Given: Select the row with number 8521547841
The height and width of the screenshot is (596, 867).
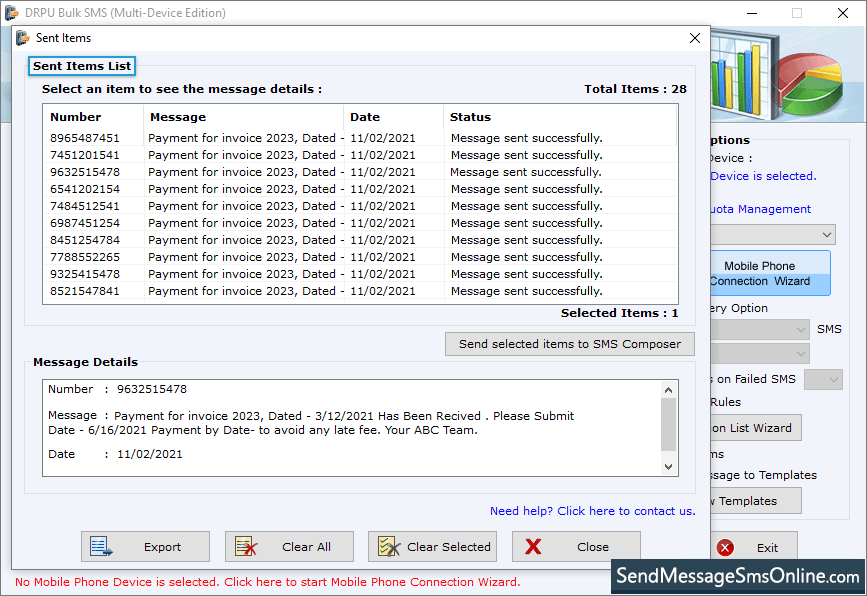Looking at the screenshot, I should pos(360,291).
